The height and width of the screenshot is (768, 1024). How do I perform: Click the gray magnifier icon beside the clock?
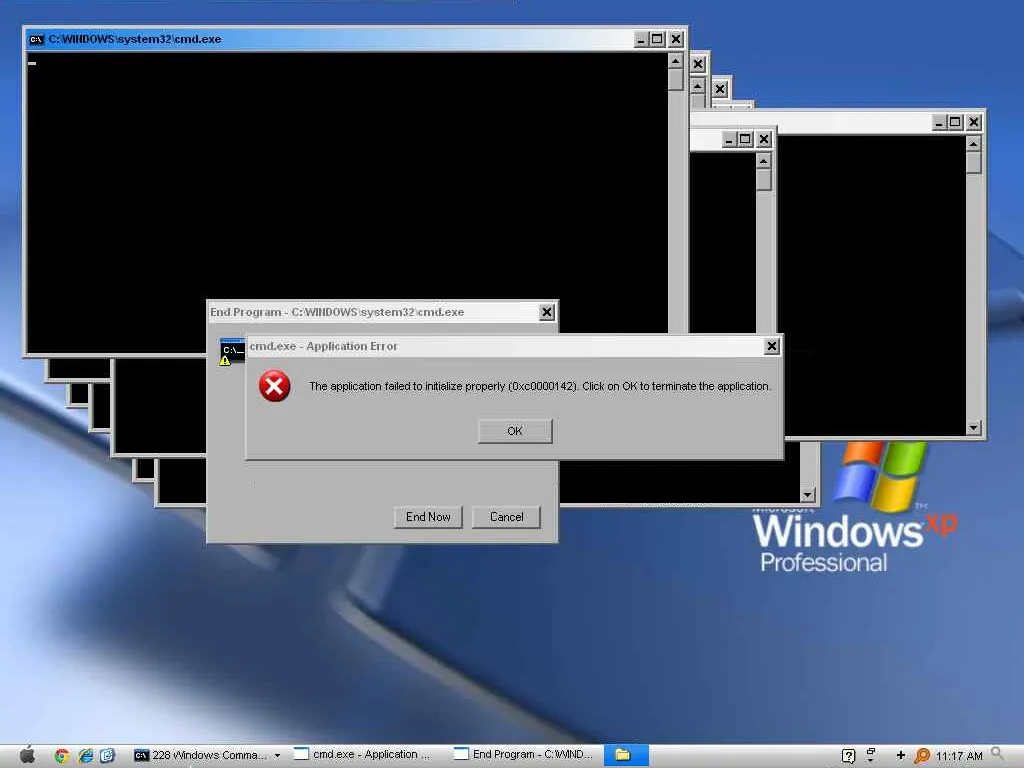[997, 754]
